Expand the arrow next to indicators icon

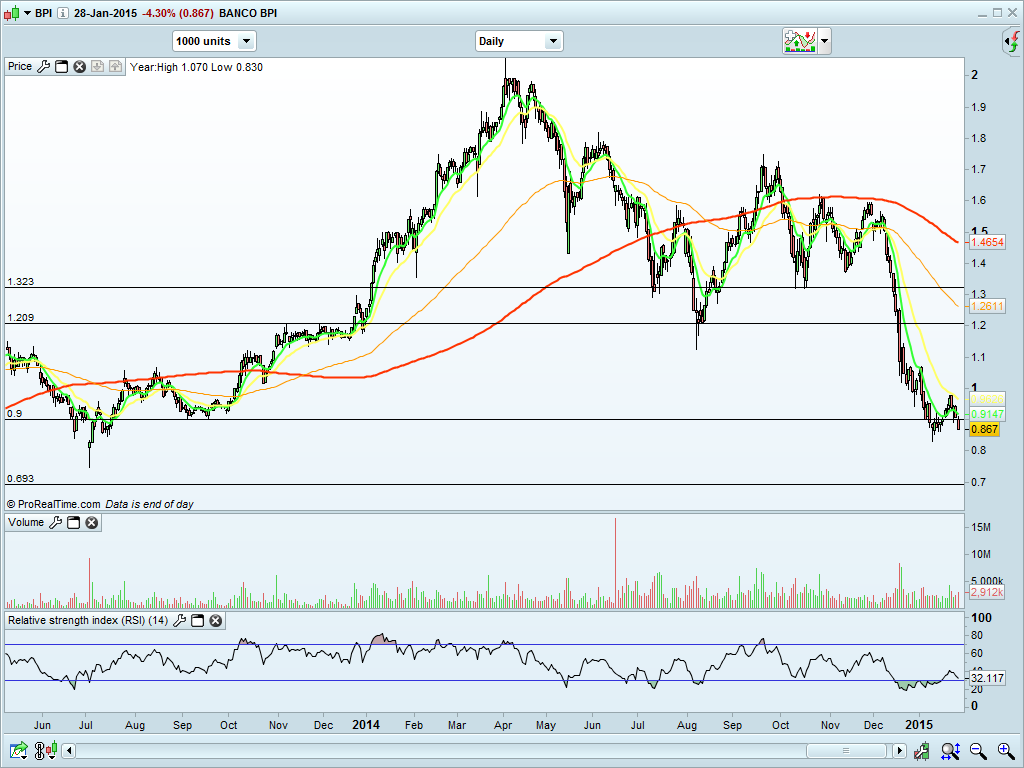[x=825, y=41]
